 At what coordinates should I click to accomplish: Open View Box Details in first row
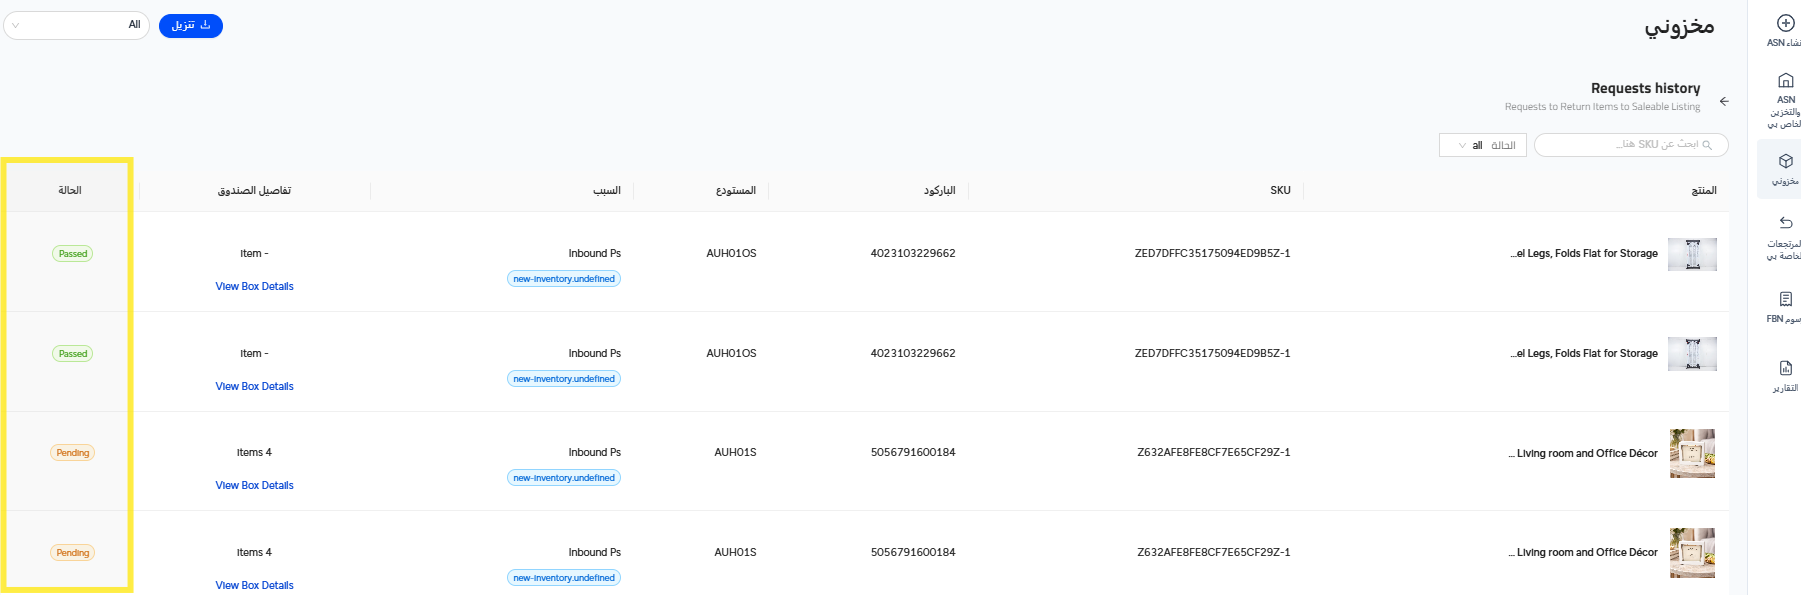254,287
